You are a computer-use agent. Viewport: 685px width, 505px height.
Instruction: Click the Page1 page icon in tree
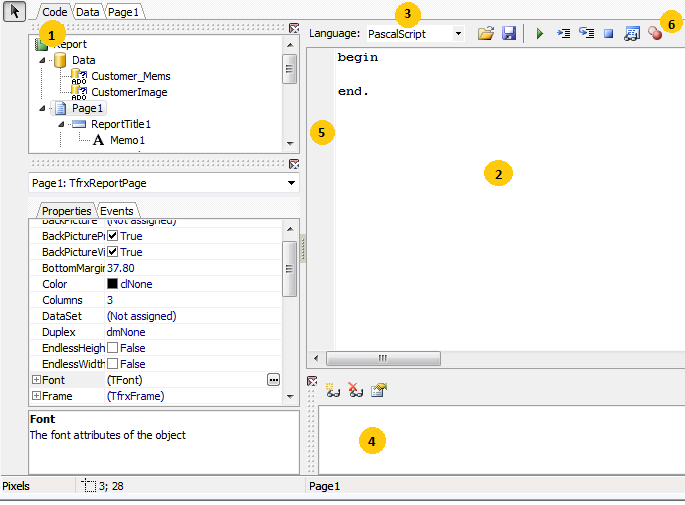(60, 108)
